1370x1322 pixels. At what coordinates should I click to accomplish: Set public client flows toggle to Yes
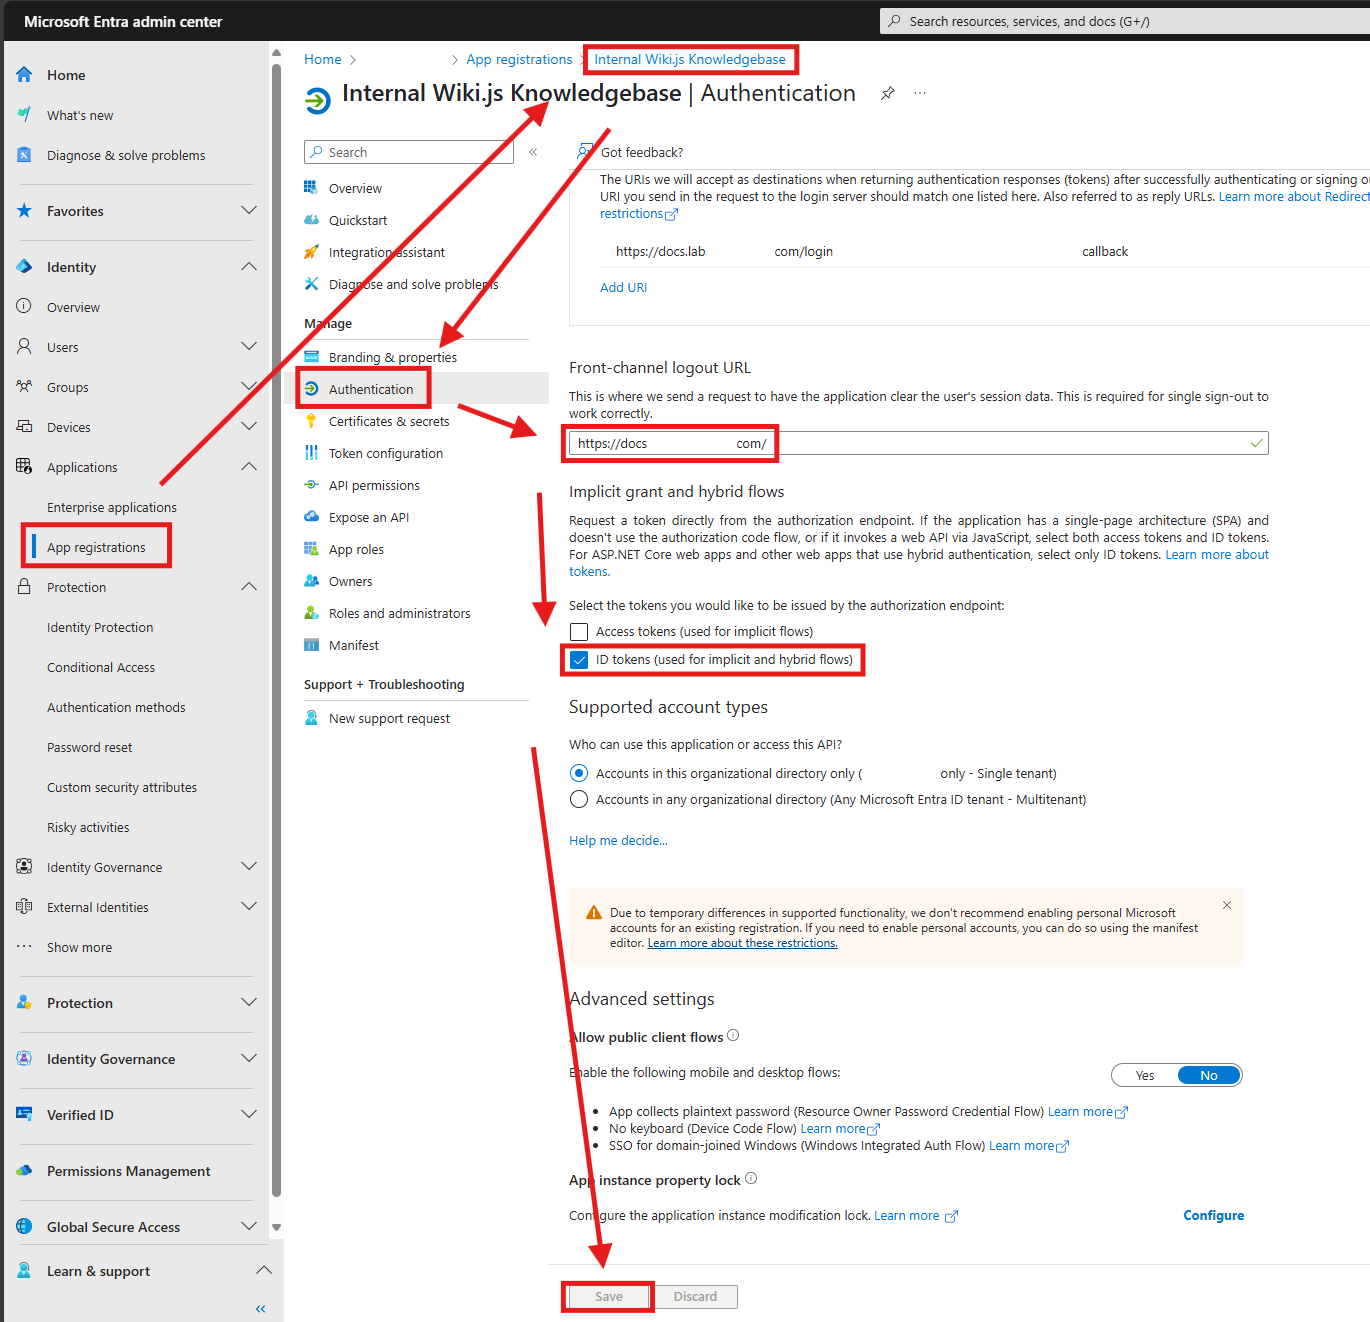tap(1145, 1075)
